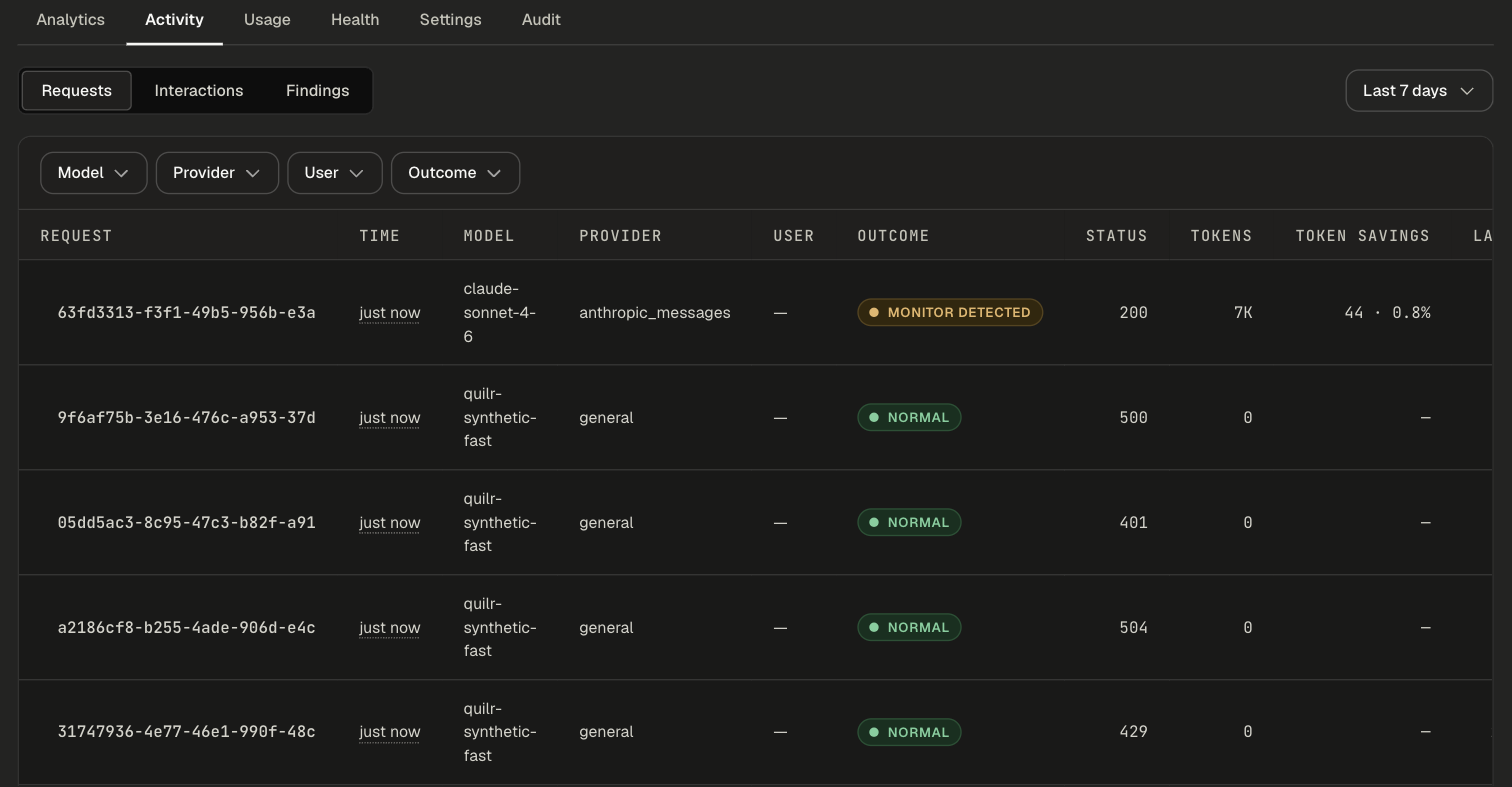Click 'just now' time in the a2186cf8 row
This screenshot has width=1512, height=787.
coord(390,628)
